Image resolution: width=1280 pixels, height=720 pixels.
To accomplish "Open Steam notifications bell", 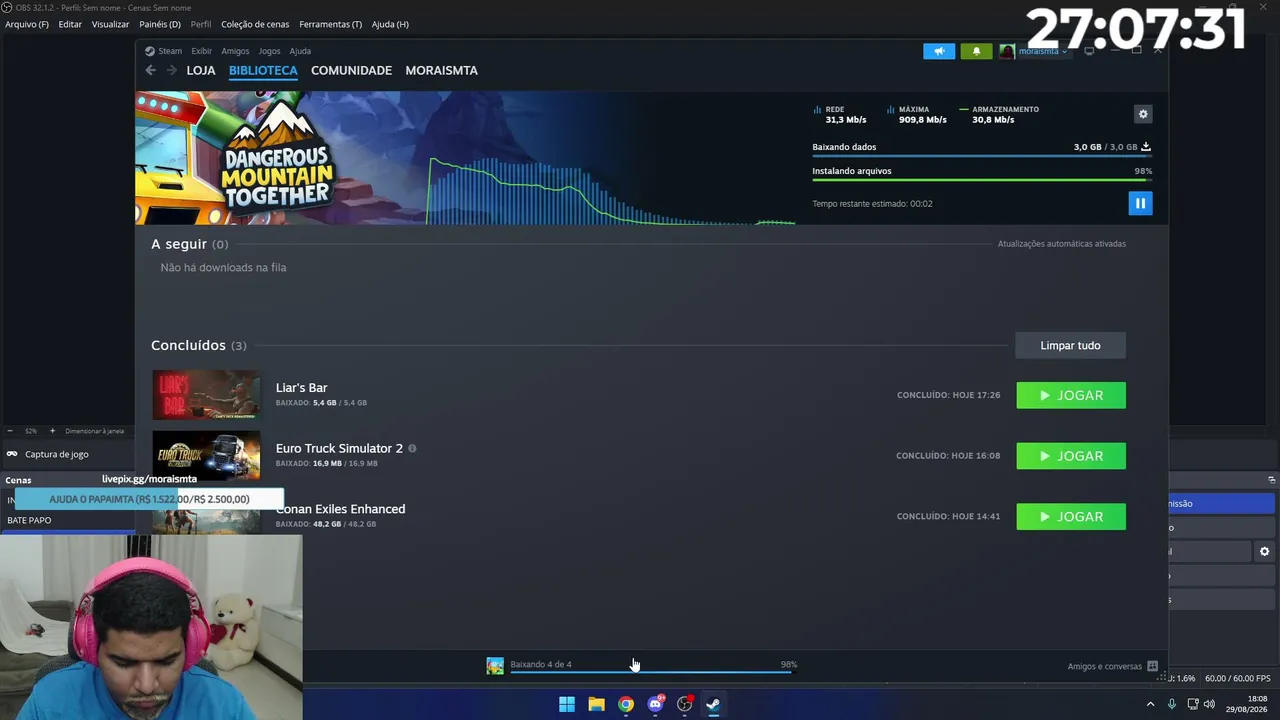I will (976, 51).
